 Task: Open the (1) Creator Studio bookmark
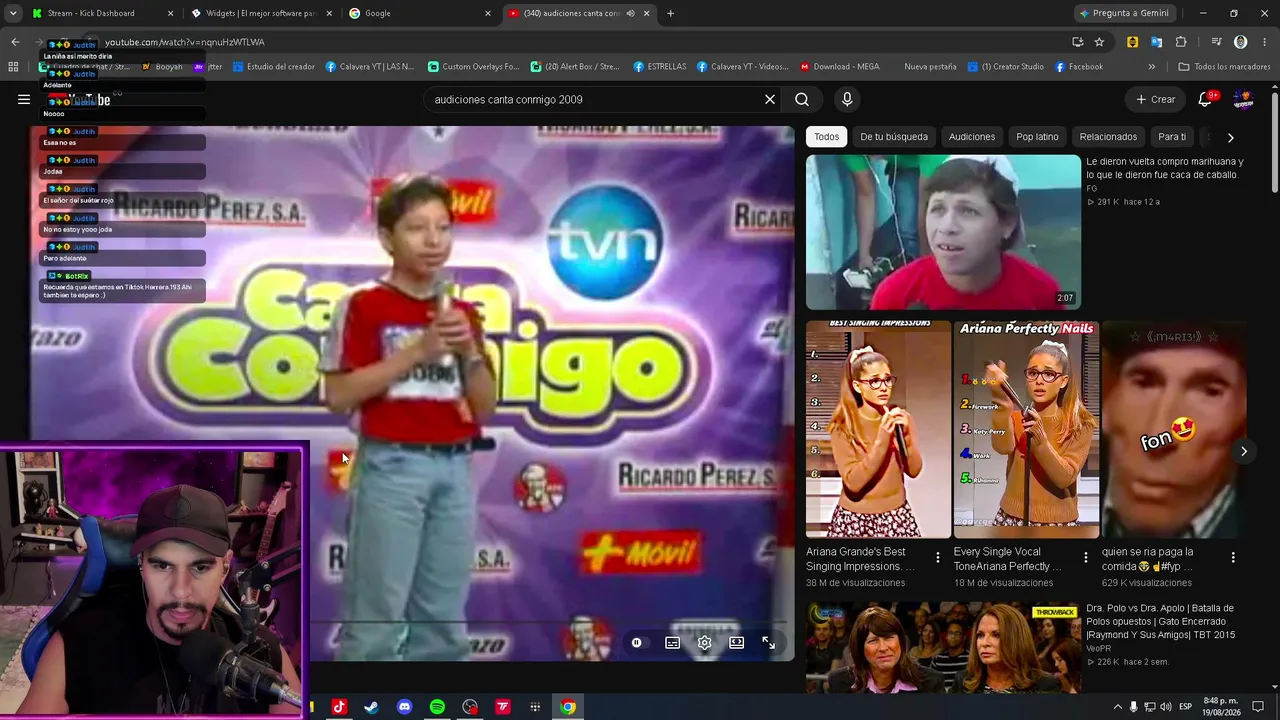(1006, 67)
